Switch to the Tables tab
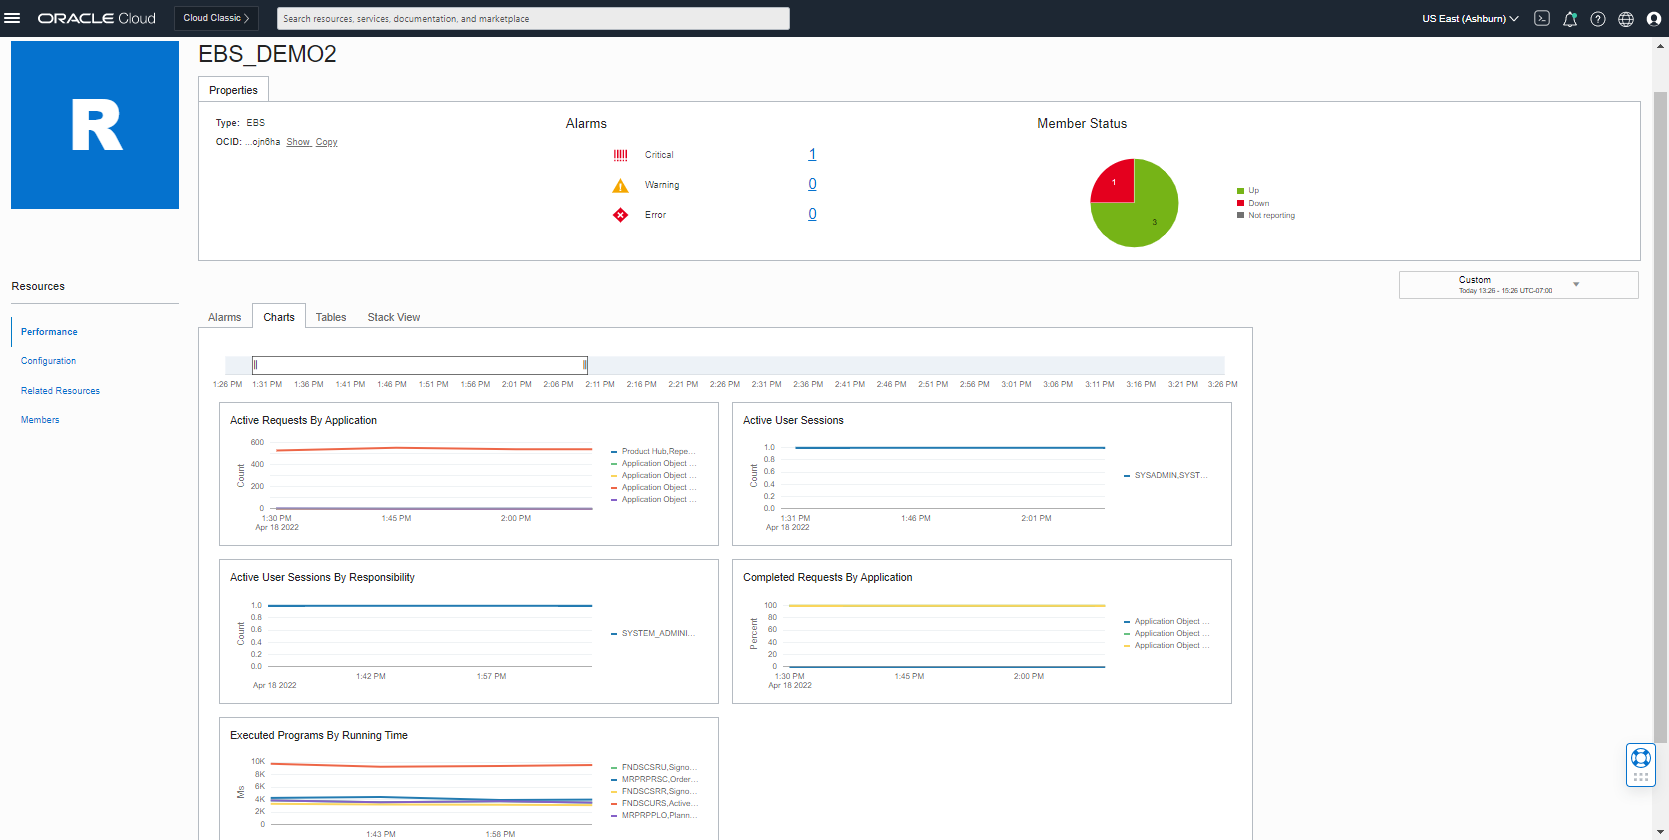This screenshot has height=840, width=1669. (x=331, y=318)
